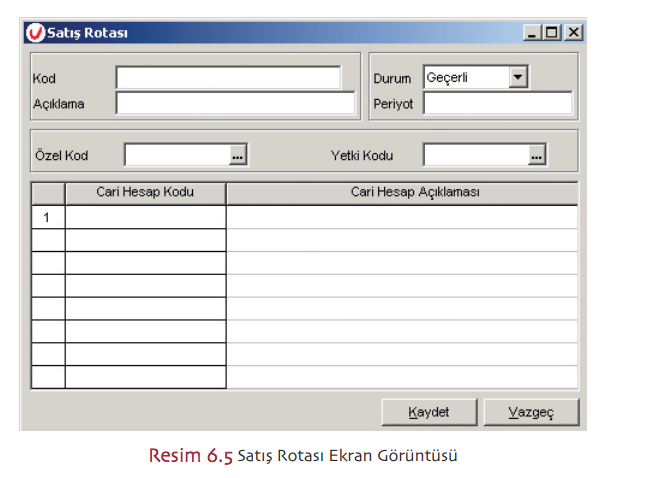Focus the Periyot input field
This screenshot has height=478, width=652.
(x=497, y=103)
